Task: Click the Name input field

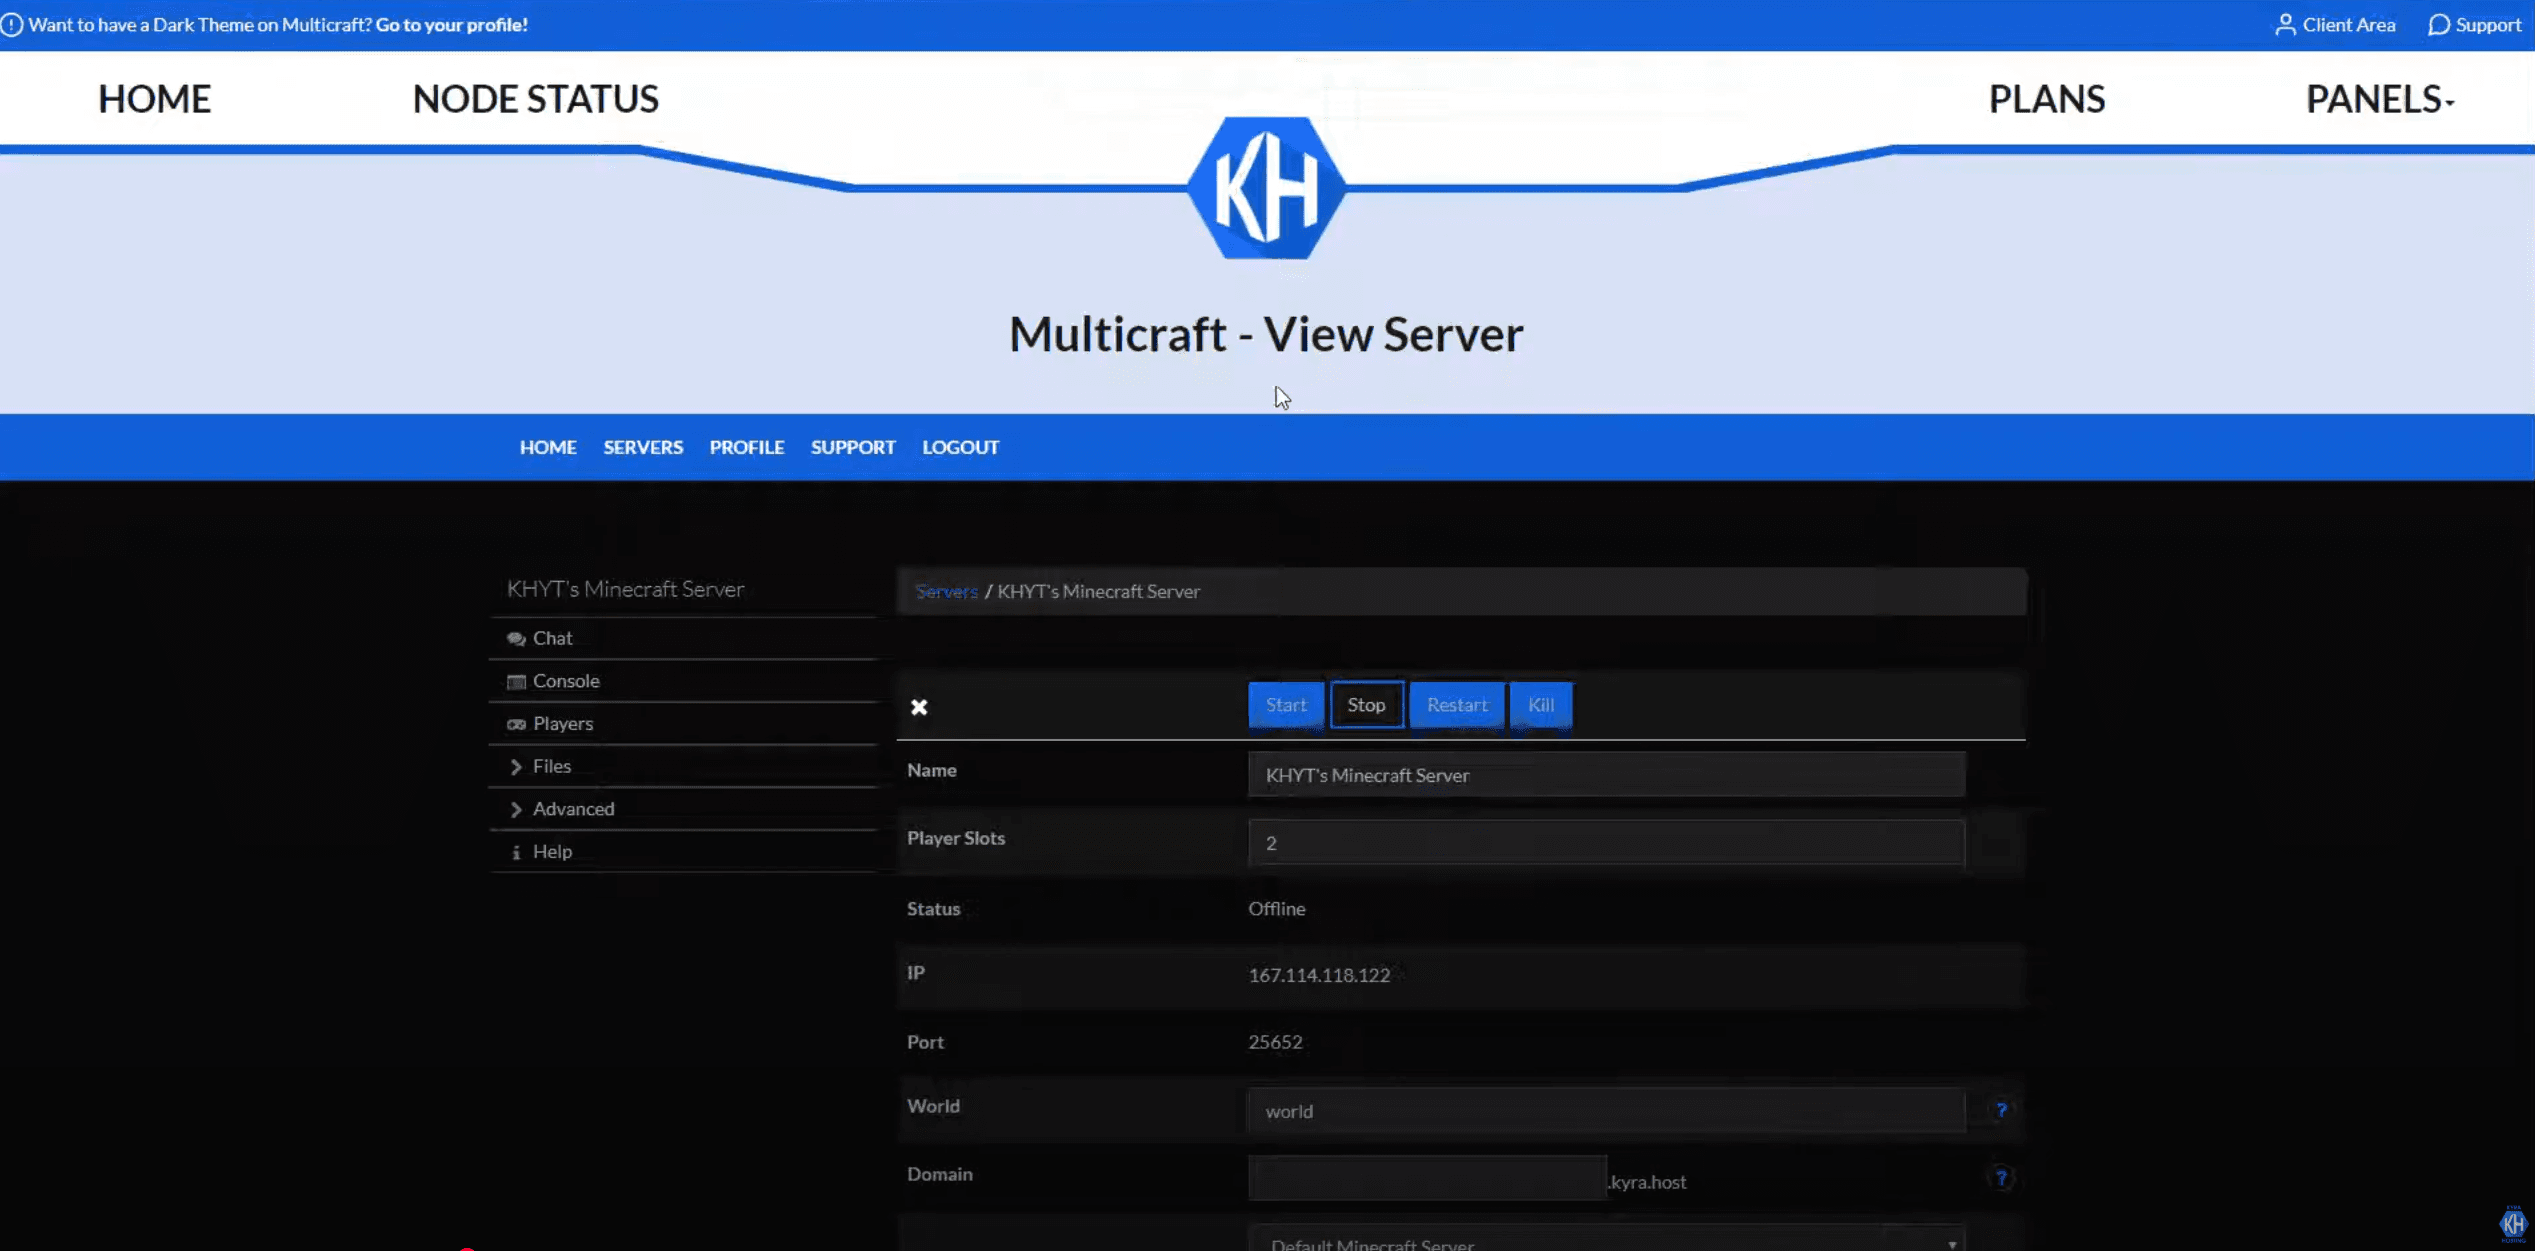Action: [1606, 775]
